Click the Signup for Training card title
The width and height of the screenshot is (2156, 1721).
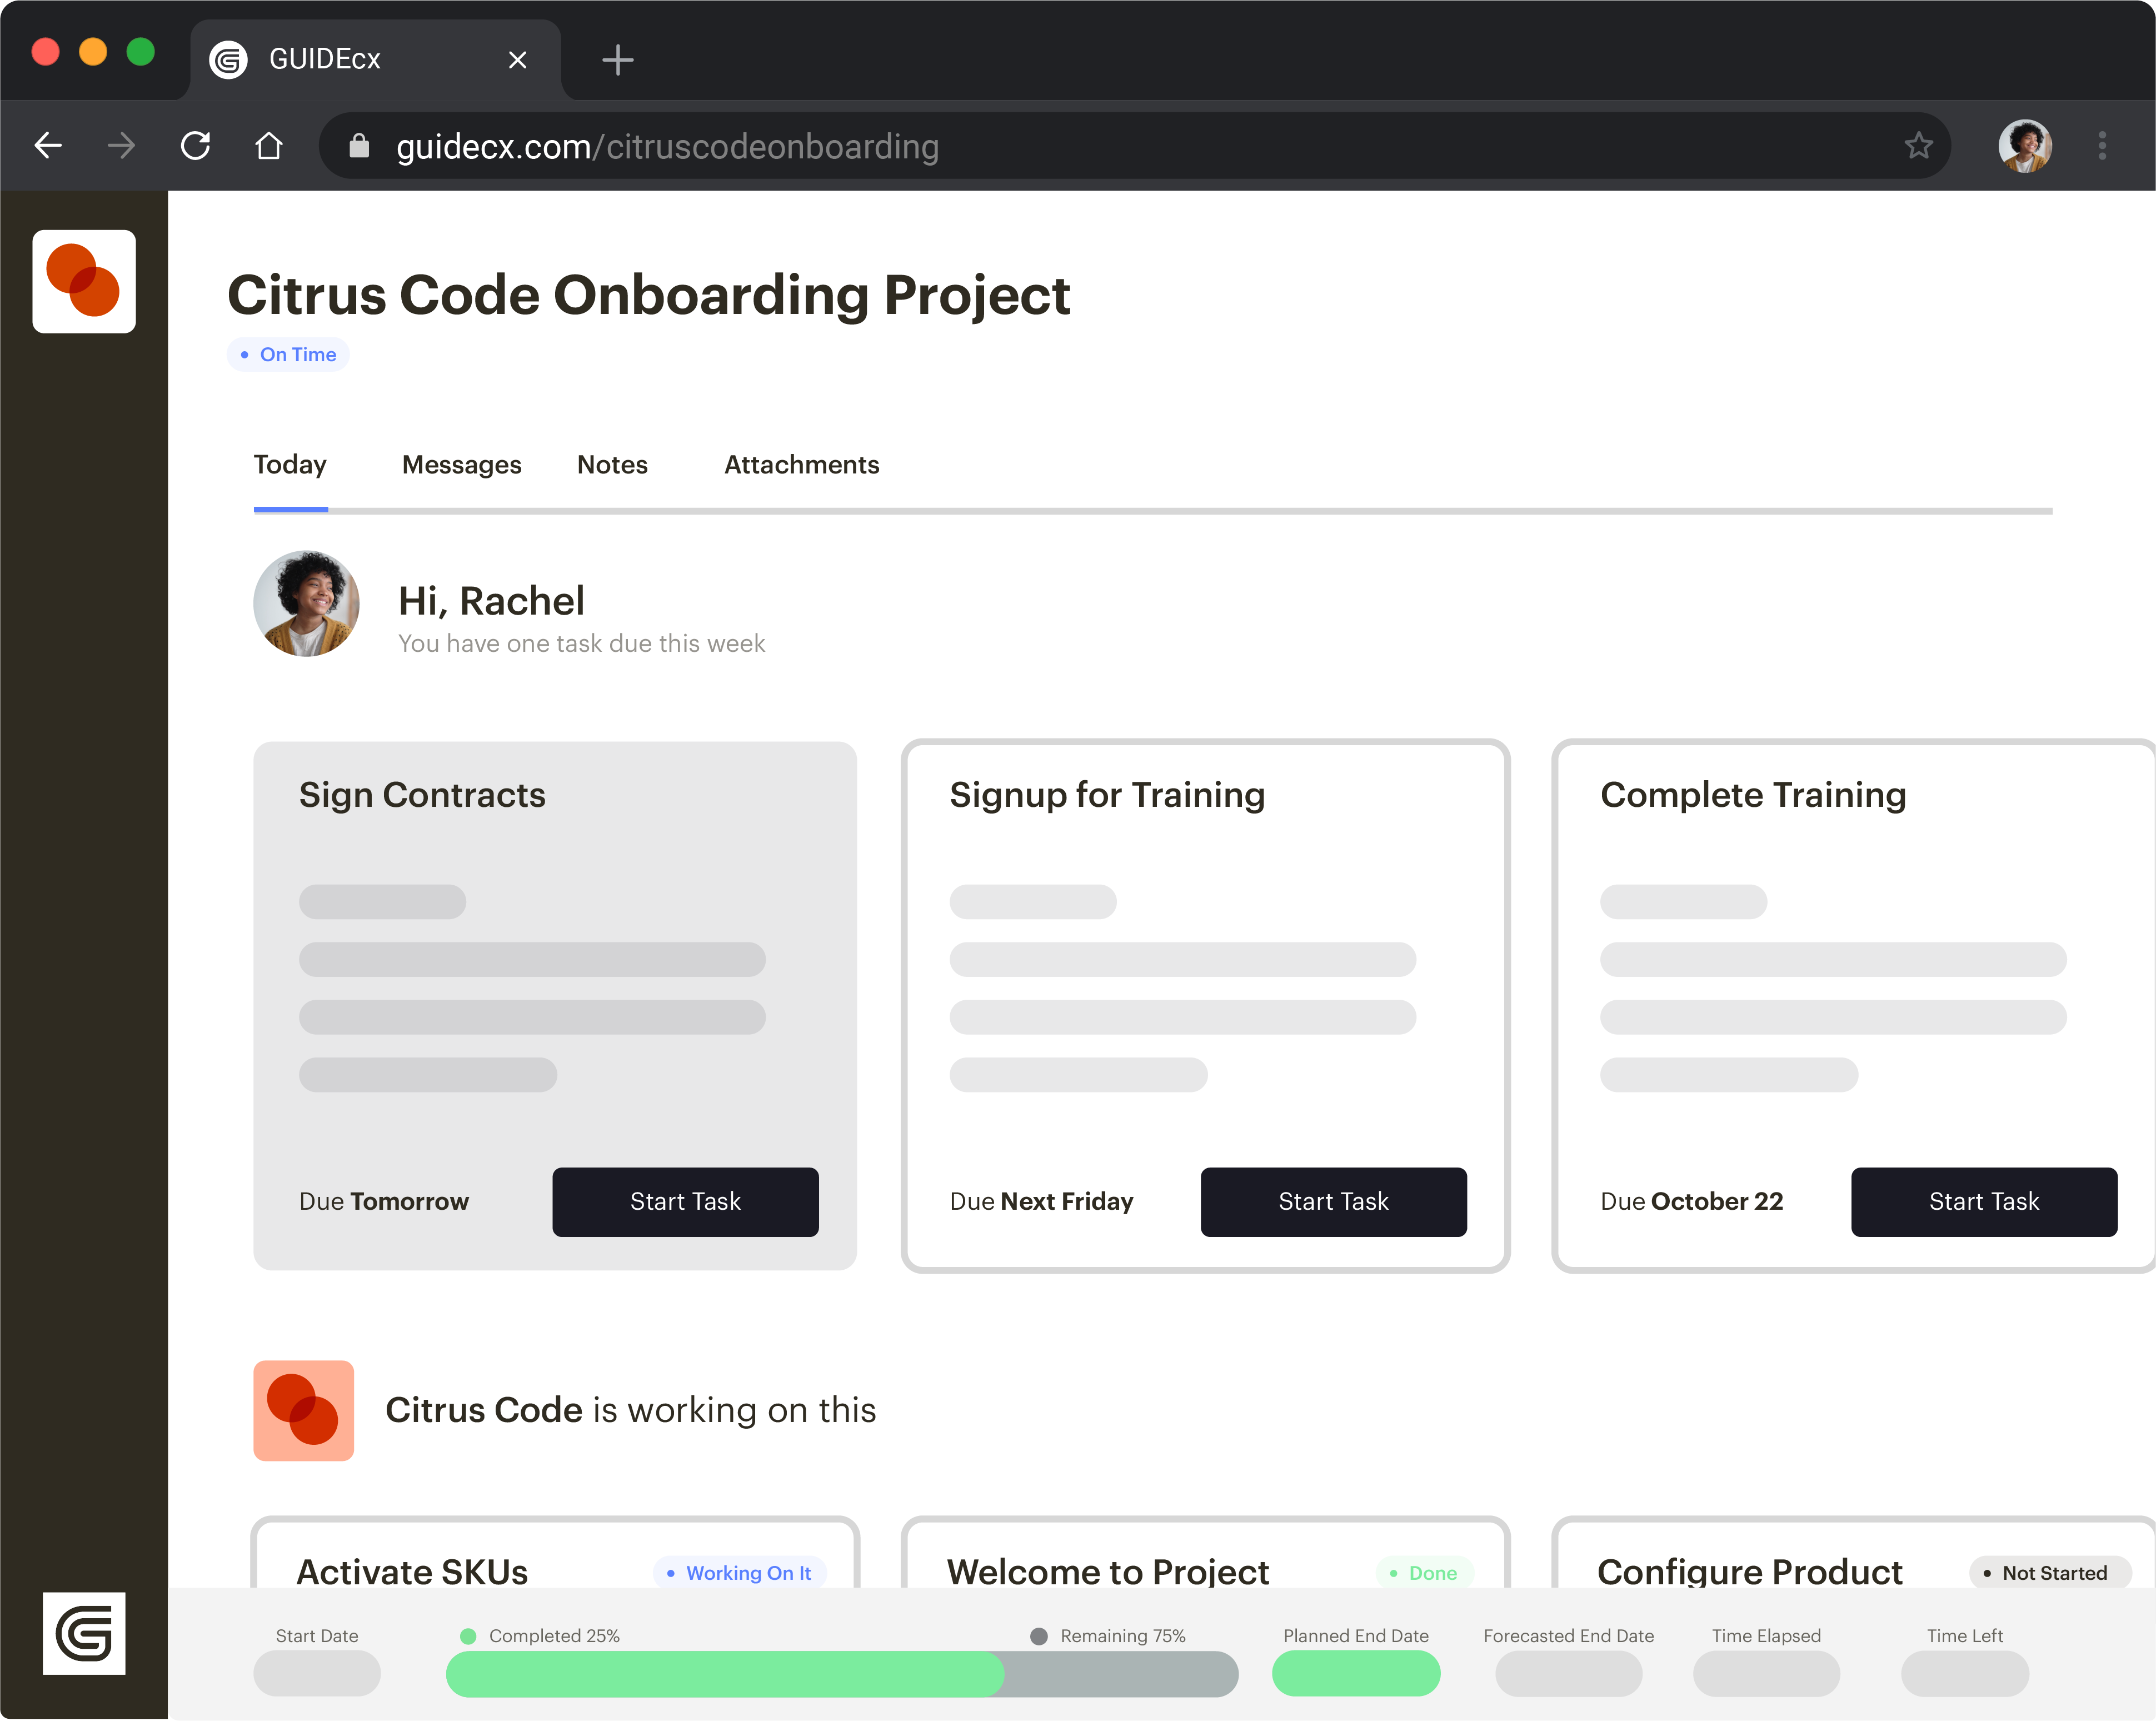[1107, 795]
